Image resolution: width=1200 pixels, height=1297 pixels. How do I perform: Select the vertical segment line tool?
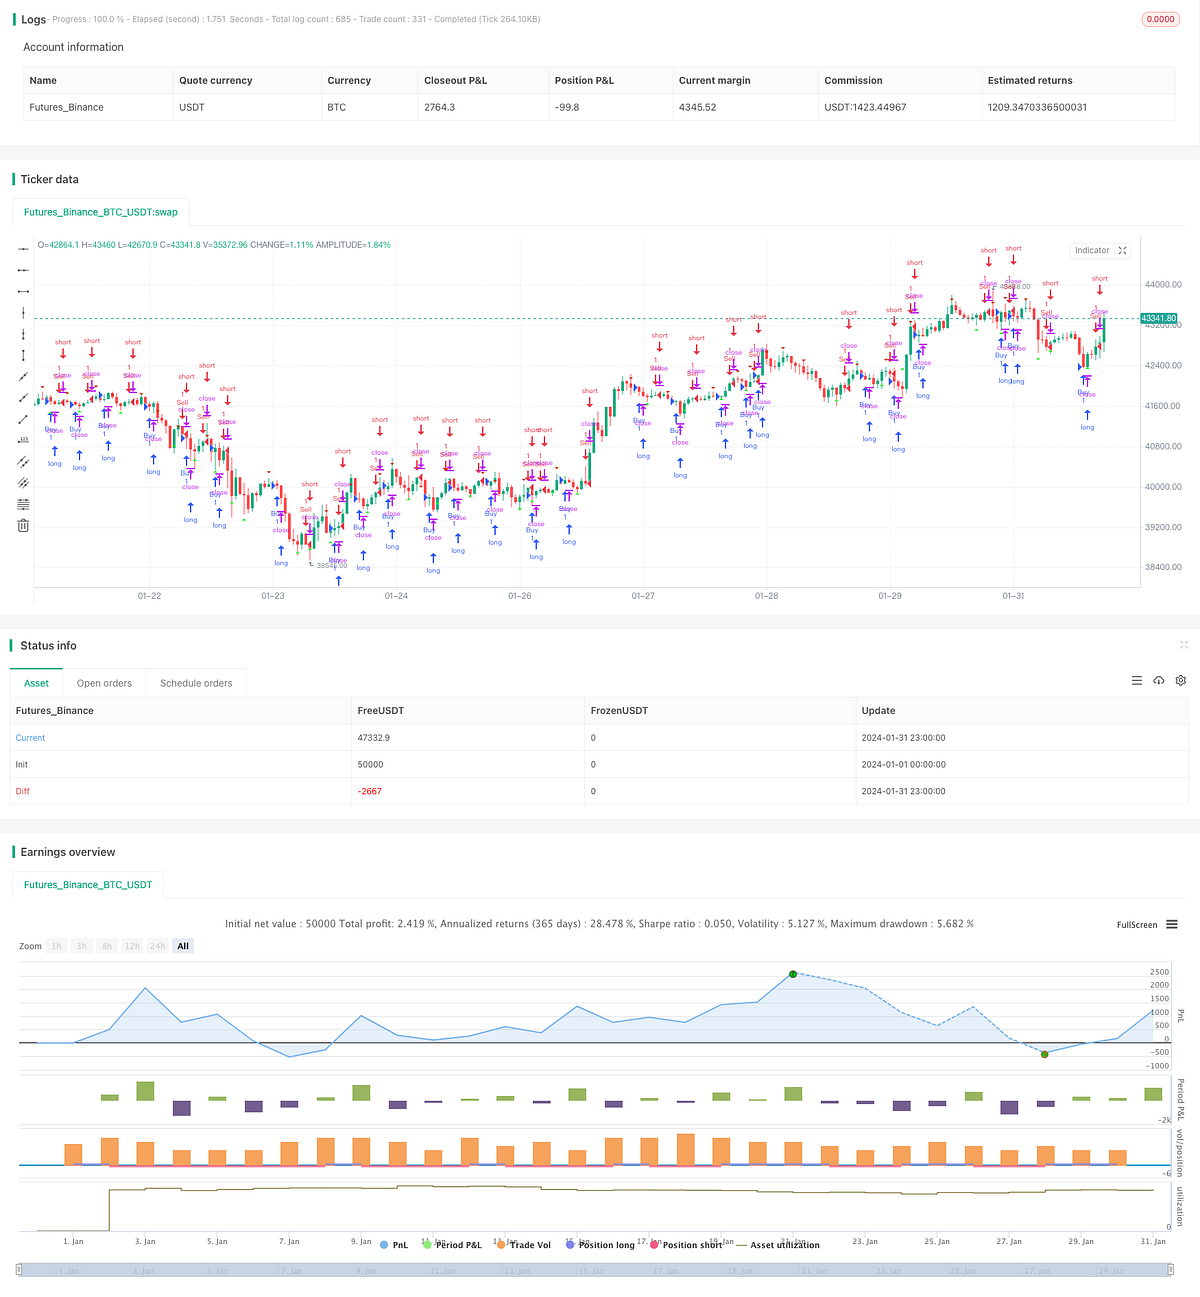click(x=23, y=355)
